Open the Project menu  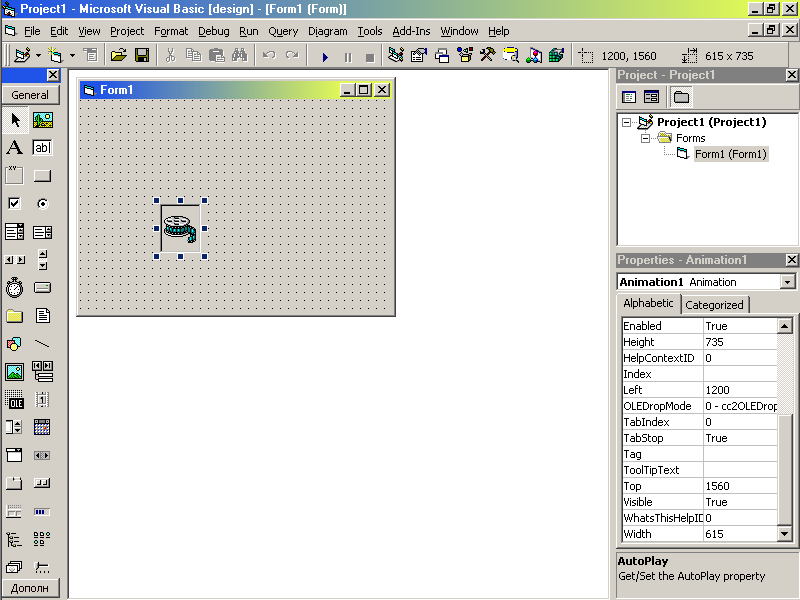127,31
